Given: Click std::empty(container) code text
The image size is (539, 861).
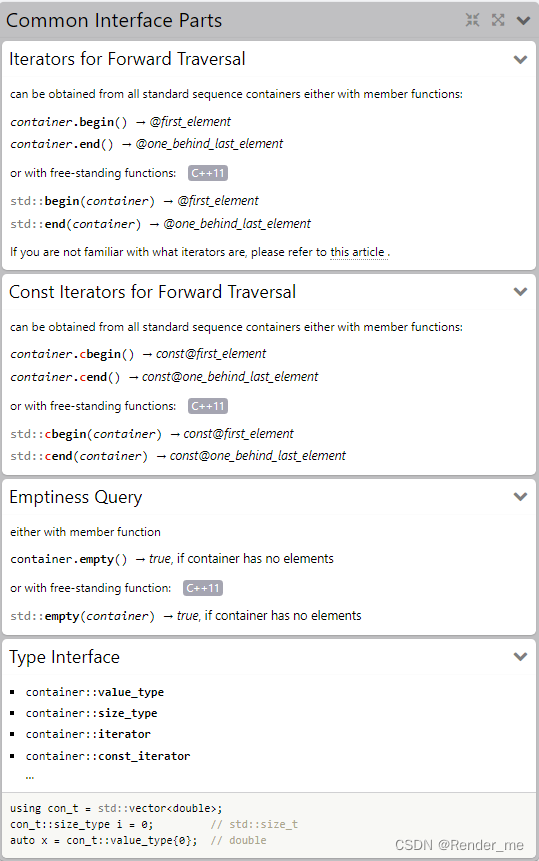Looking at the screenshot, I should coord(82,616).
